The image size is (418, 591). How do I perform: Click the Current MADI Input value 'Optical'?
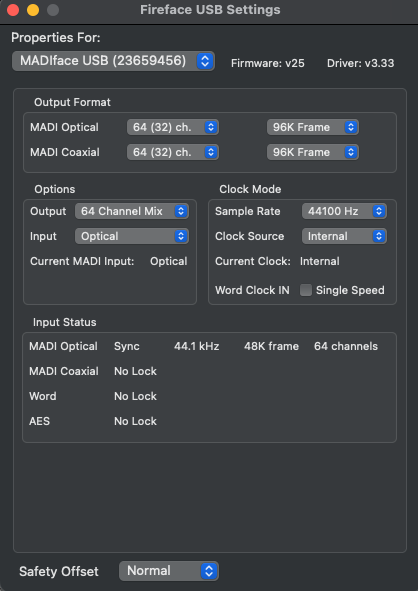coord(168,262)
